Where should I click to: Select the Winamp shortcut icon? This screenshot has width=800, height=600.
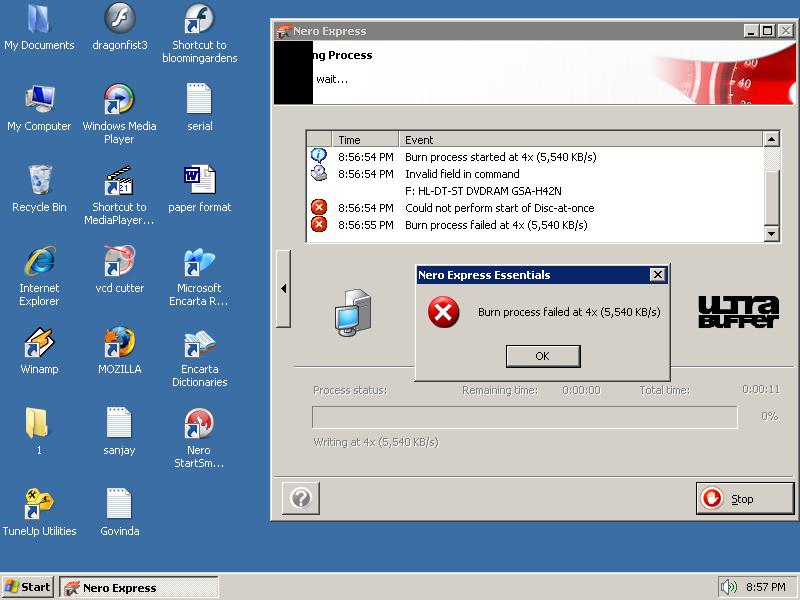[39, 351]
